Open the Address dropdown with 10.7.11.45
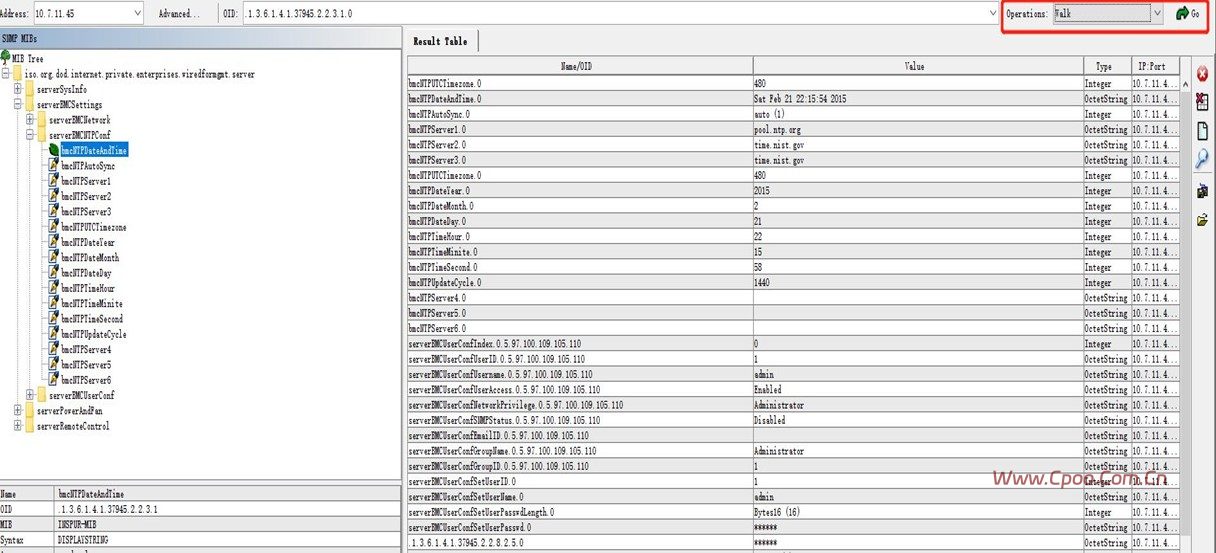This screenshot has width=1216, height=553. coord(137,14)
